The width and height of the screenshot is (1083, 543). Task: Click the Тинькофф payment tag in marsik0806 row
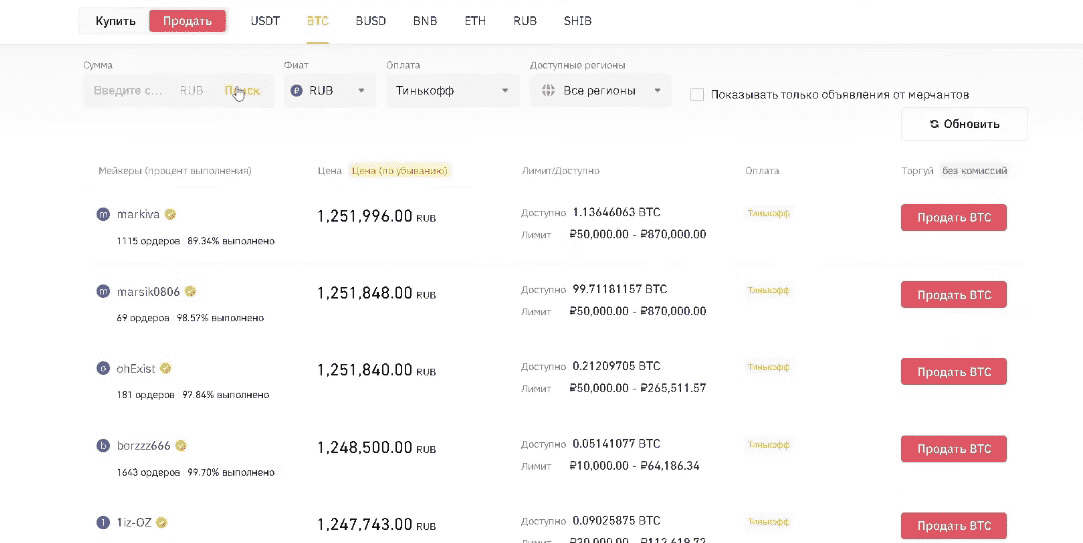coord(768,291)
